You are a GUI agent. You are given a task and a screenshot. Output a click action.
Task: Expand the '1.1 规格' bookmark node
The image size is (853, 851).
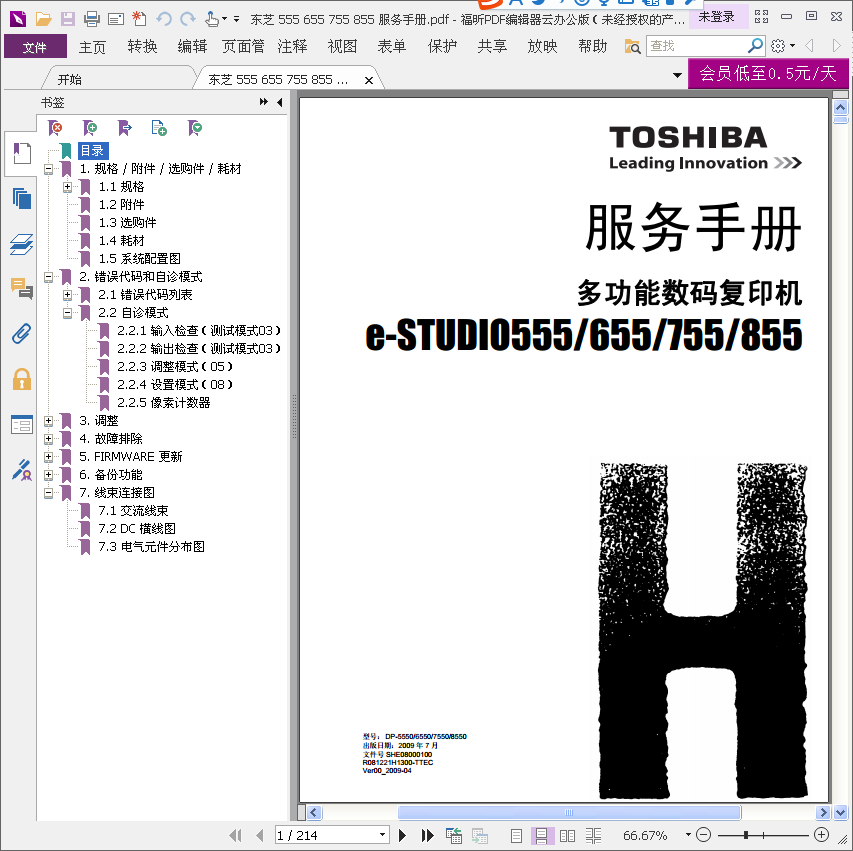click(x=67, y=187)
